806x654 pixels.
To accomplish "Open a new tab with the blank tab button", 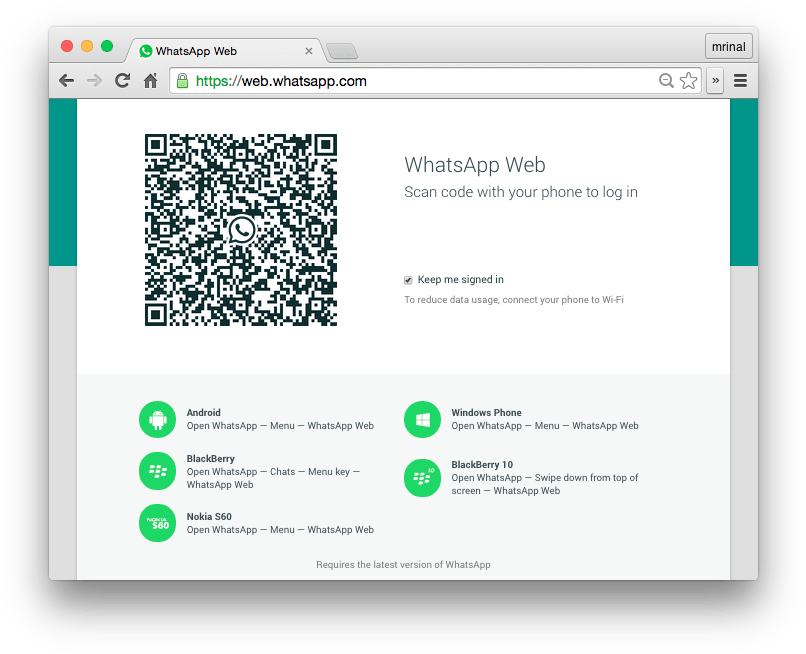I will [342, 51].
